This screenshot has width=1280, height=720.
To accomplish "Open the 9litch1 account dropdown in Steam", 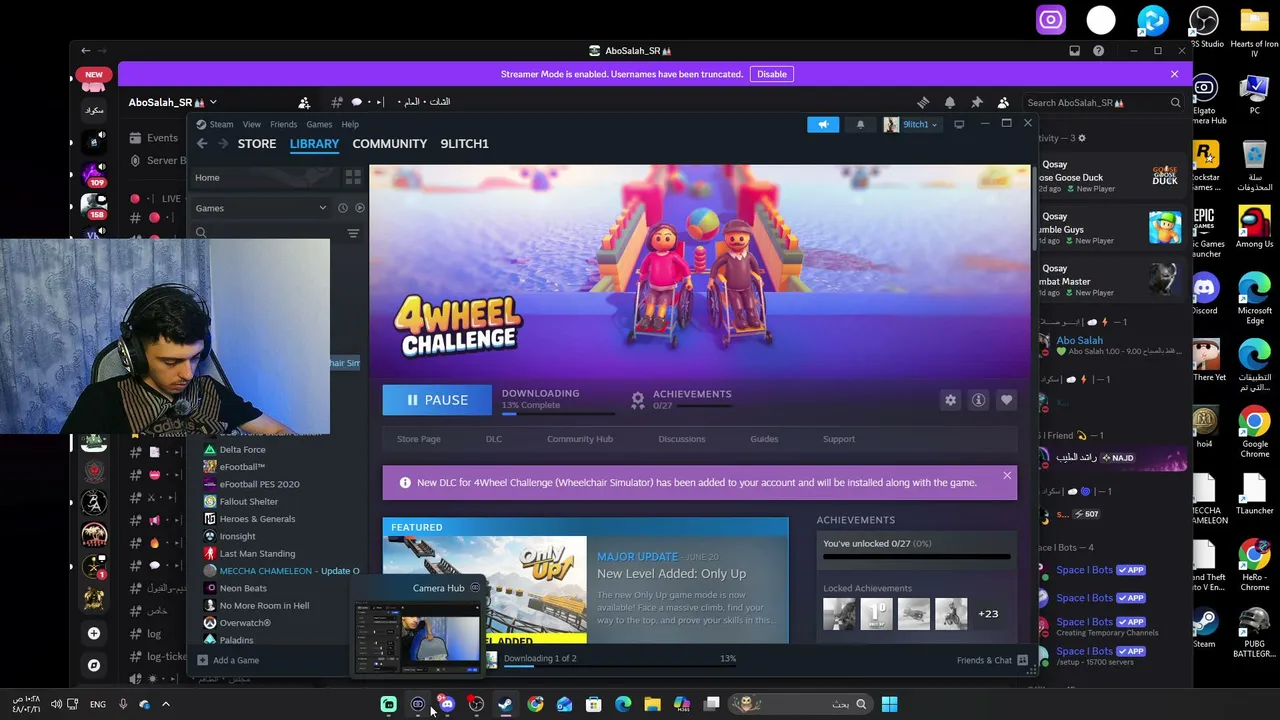I will point(911,124).
